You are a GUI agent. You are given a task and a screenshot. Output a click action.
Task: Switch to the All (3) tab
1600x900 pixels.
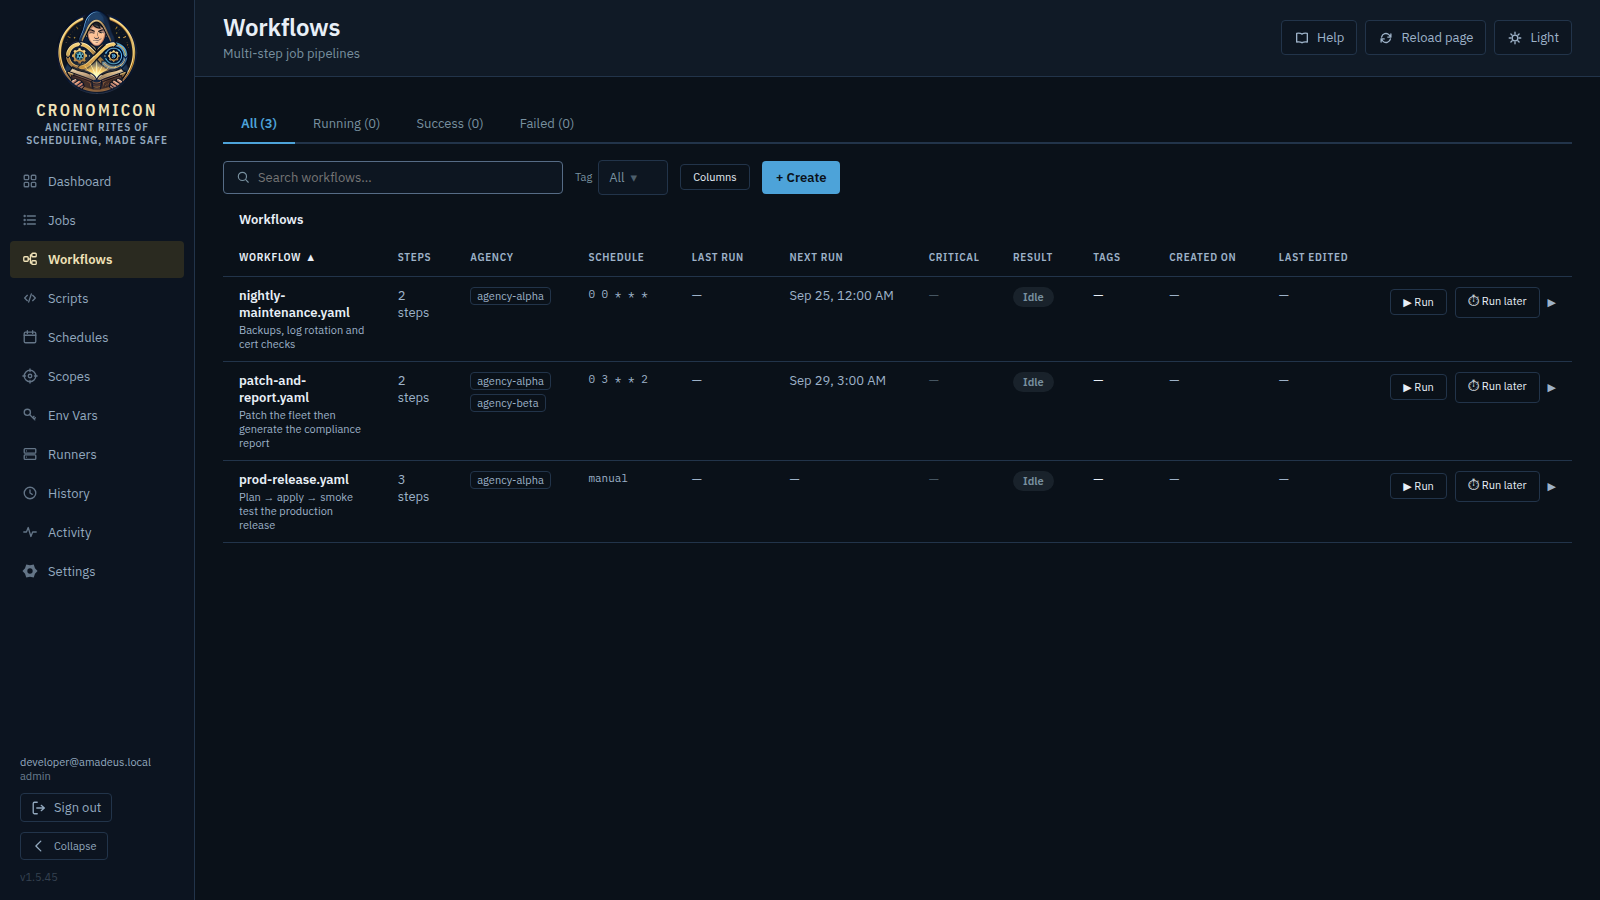click(259, 123)
